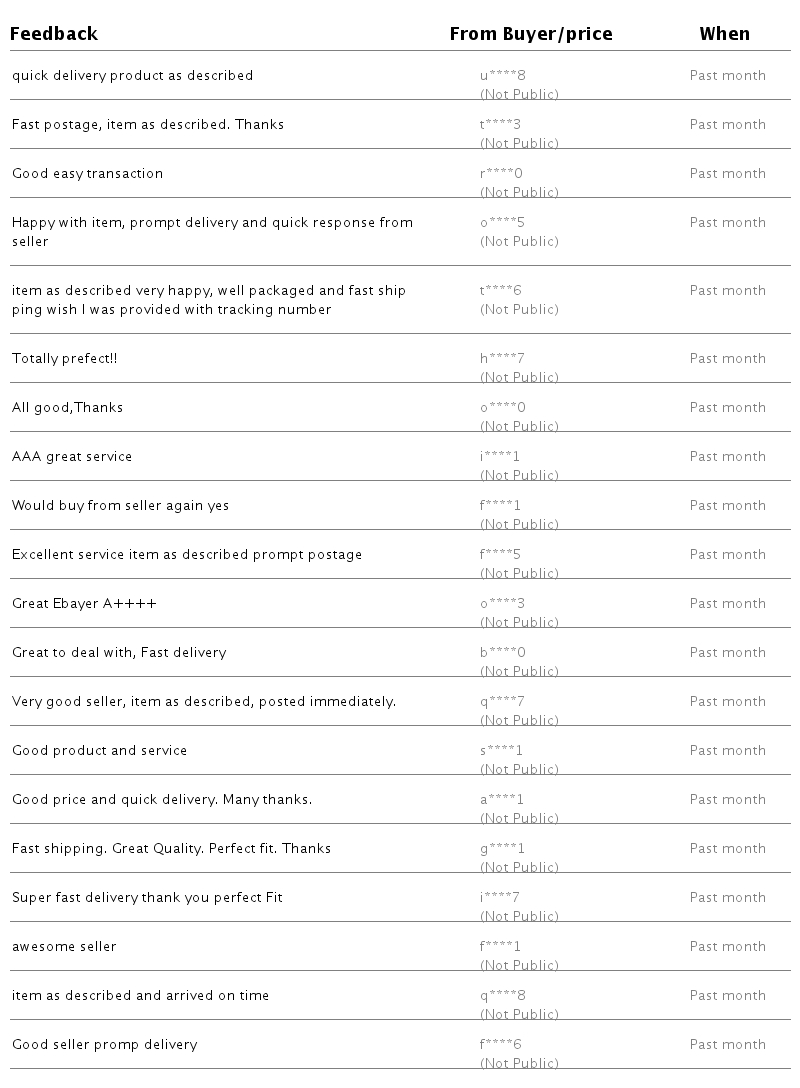Click "Past month" beside "Good seller promp delivery"
This screenshot has height=1088, width=800.
(727, 1045)
